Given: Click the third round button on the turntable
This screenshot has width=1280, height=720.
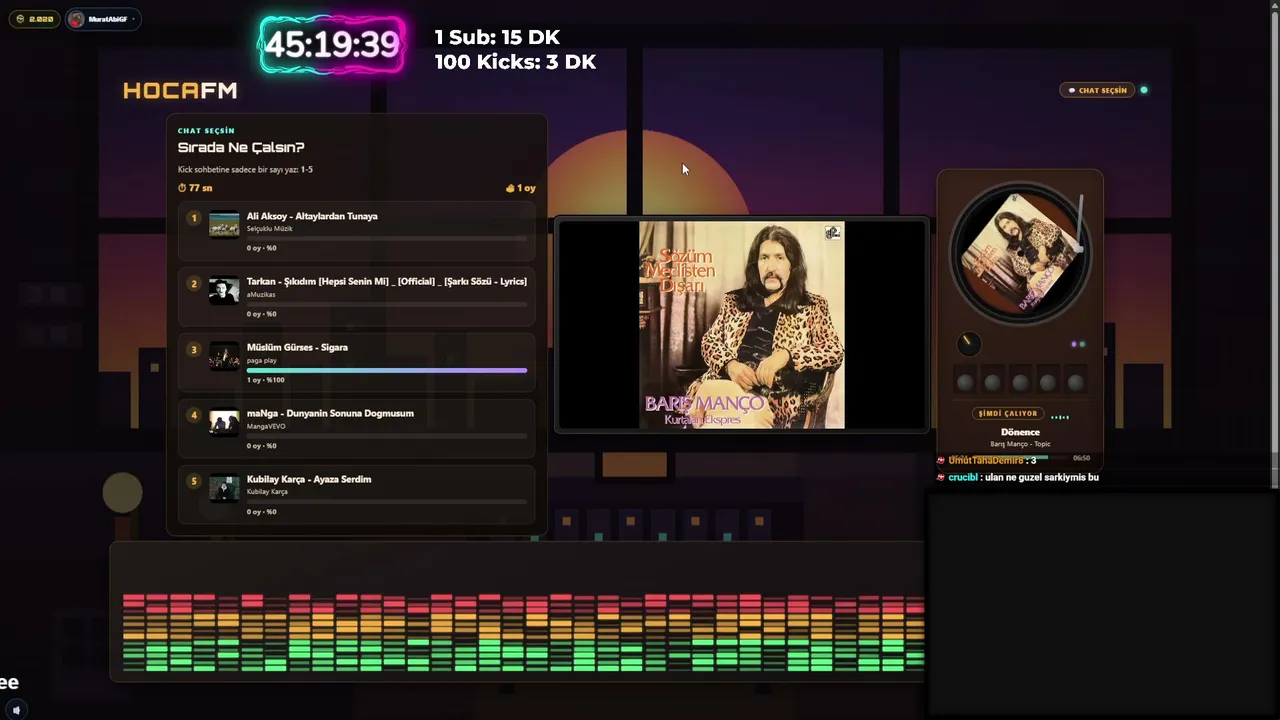Looking at the screenshot, I should click(1020, 382).
